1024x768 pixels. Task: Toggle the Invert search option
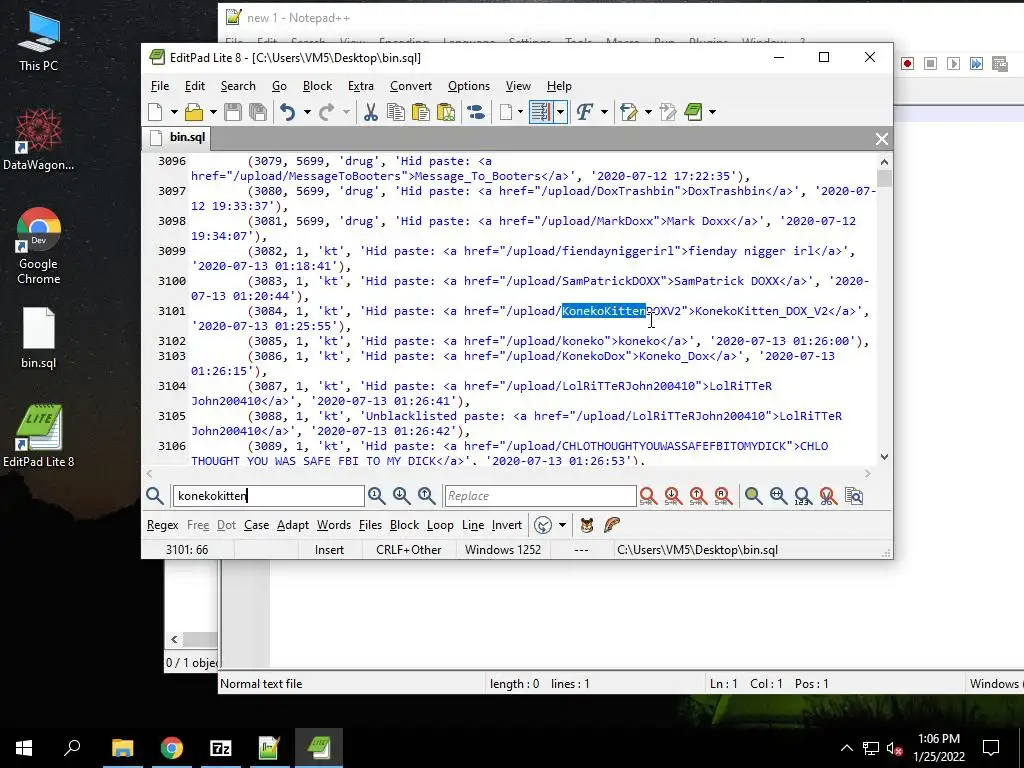[507, 525]
